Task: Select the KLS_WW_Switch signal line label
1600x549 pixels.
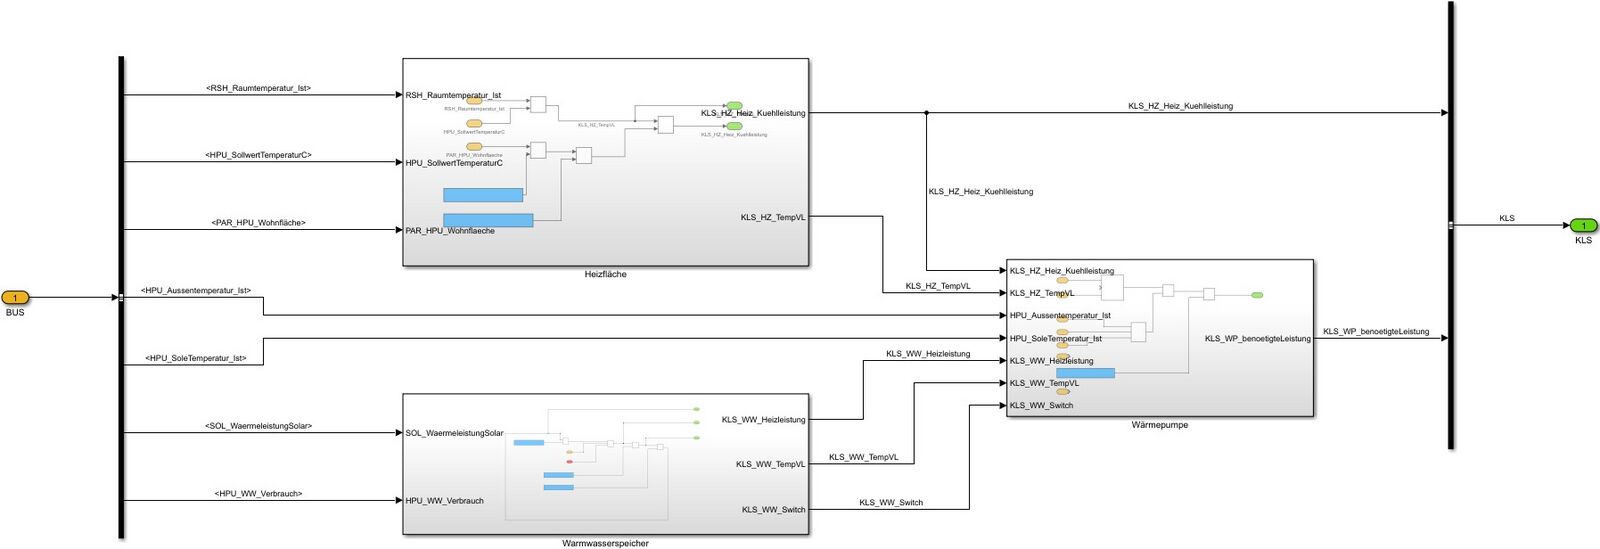Action: [x=890, y=502]
